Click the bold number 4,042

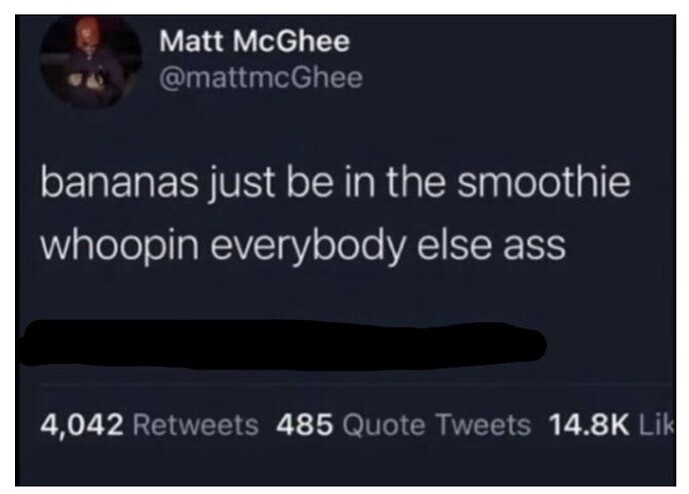[x=82, y=426]
